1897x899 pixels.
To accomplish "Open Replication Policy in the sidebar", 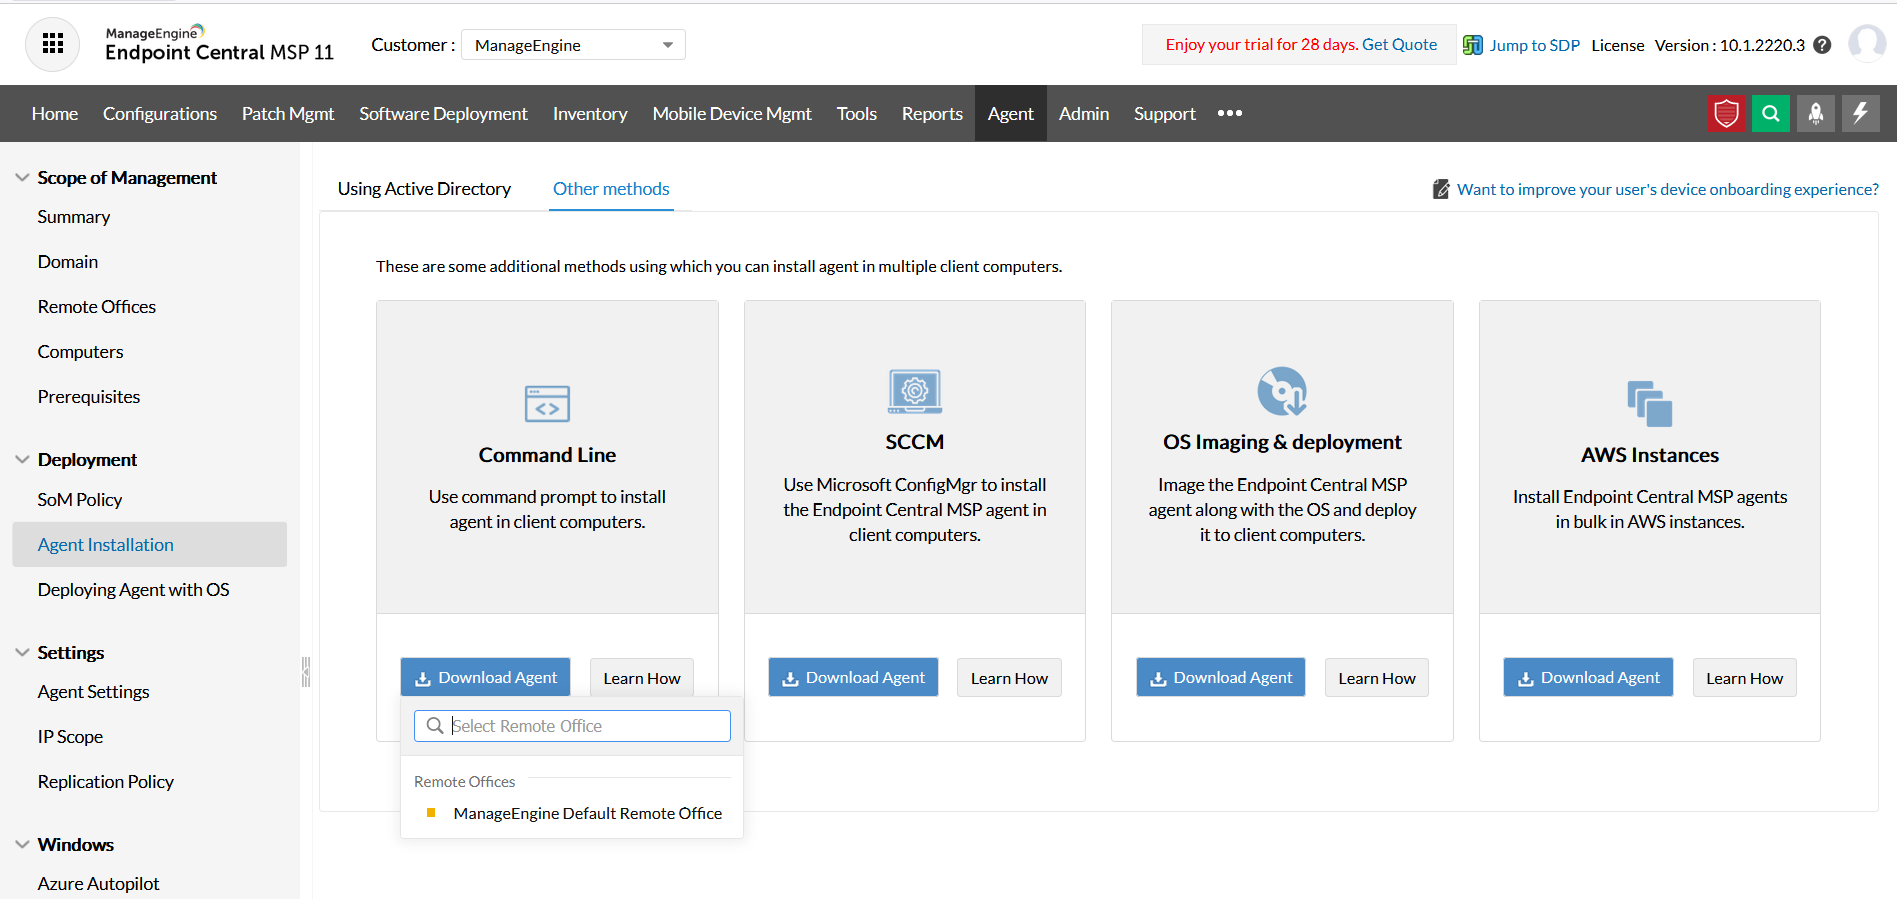I will point(106,782).
